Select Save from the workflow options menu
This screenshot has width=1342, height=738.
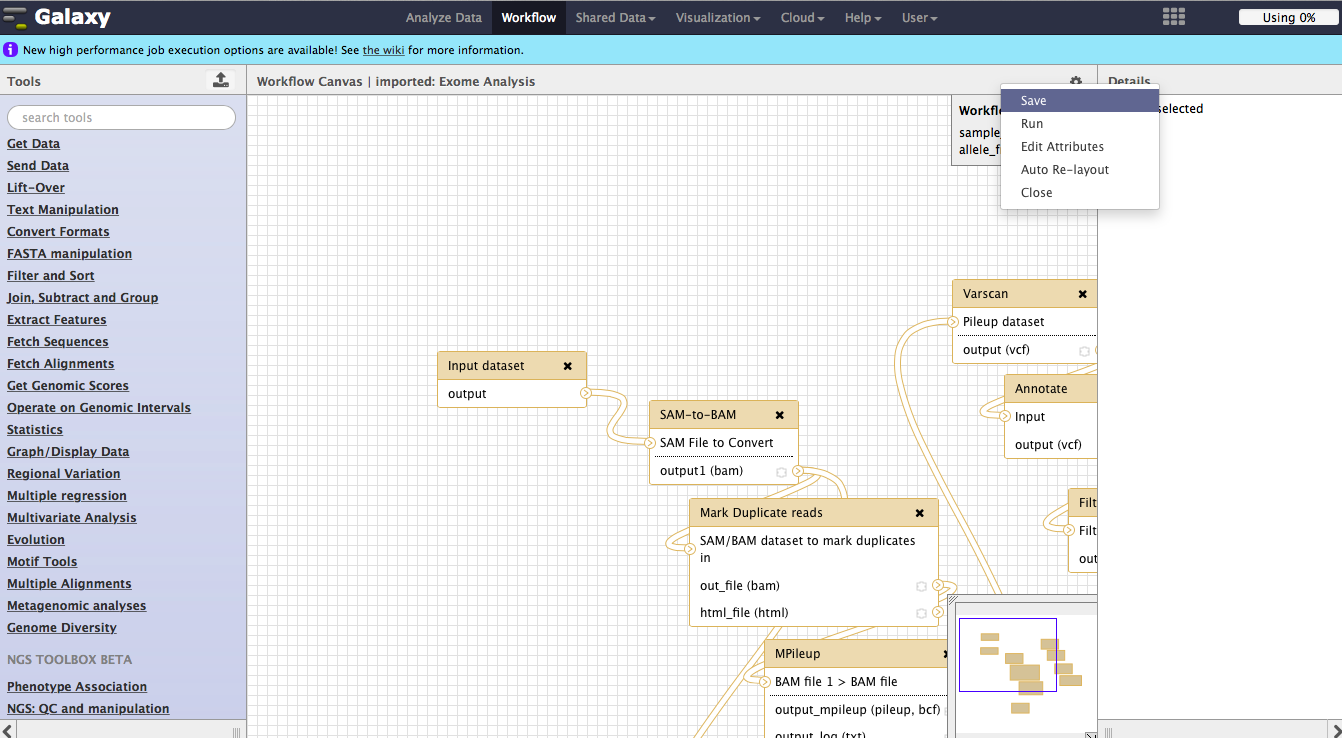point(1034,101)
